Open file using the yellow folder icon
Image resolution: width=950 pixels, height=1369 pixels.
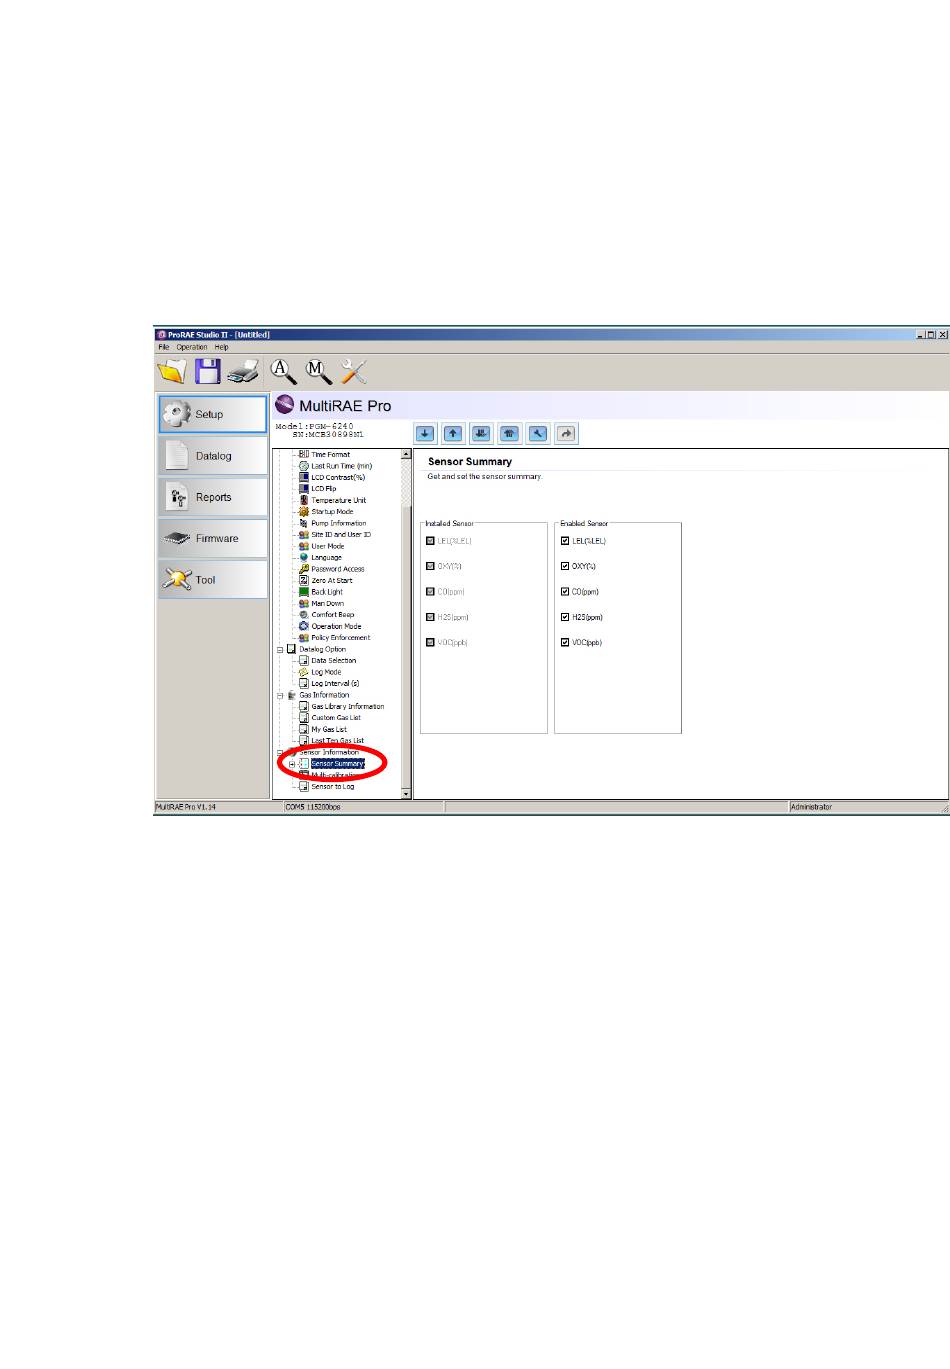[x=172, y=372]
